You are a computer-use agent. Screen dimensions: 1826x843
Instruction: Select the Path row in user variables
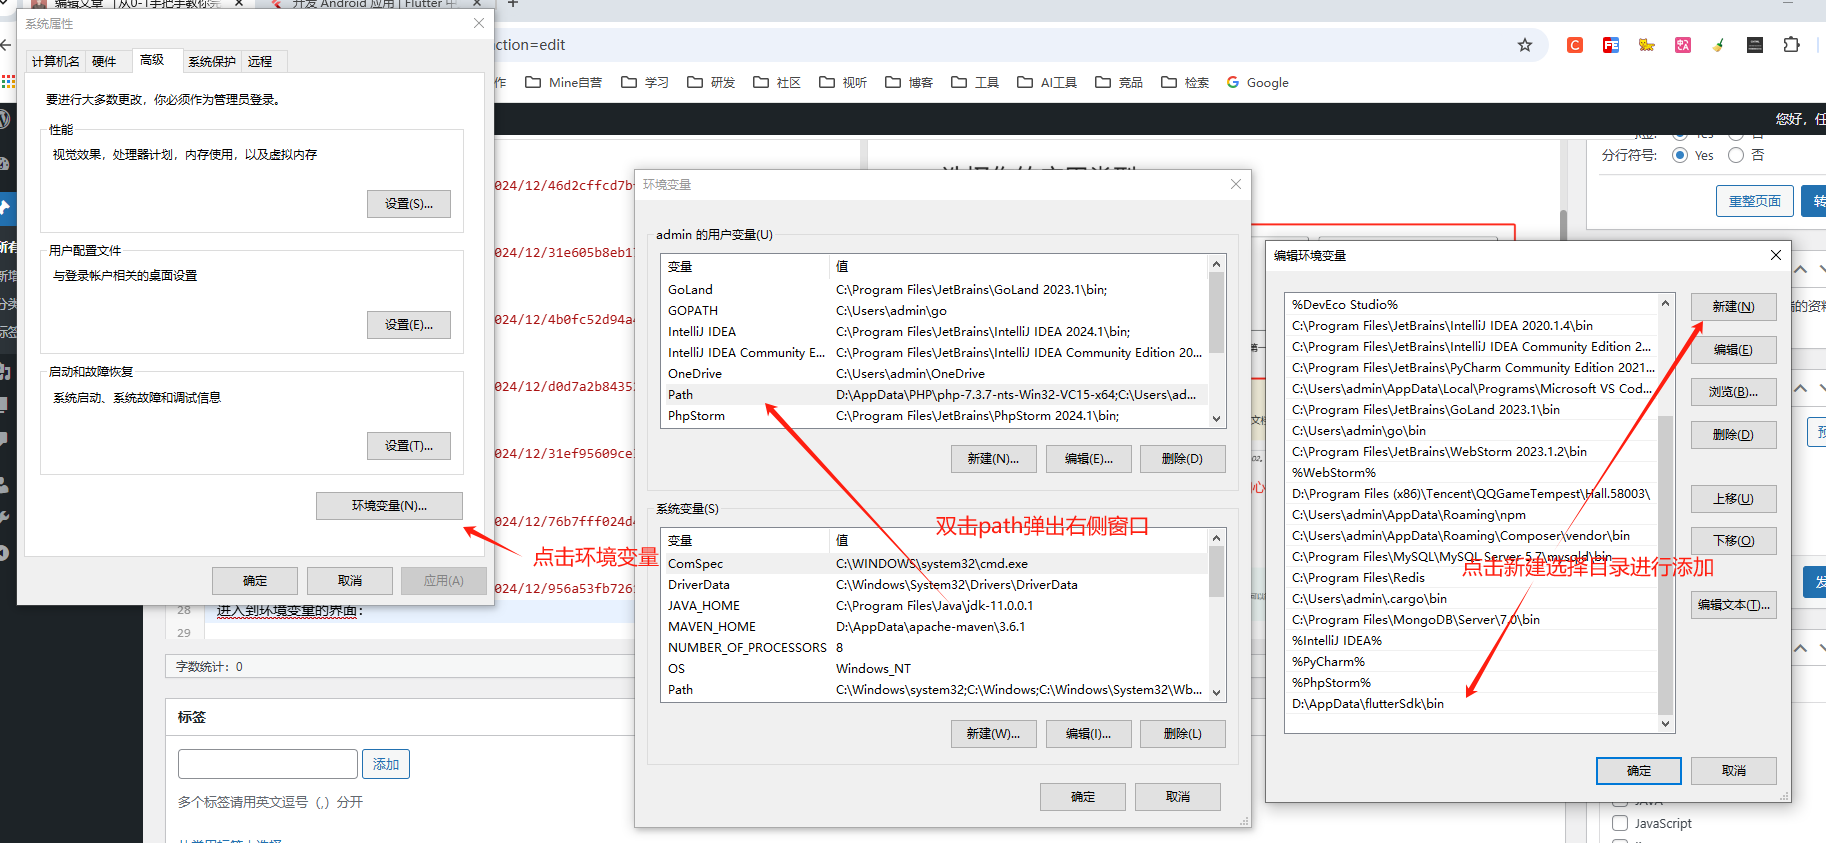click(935, 395)
